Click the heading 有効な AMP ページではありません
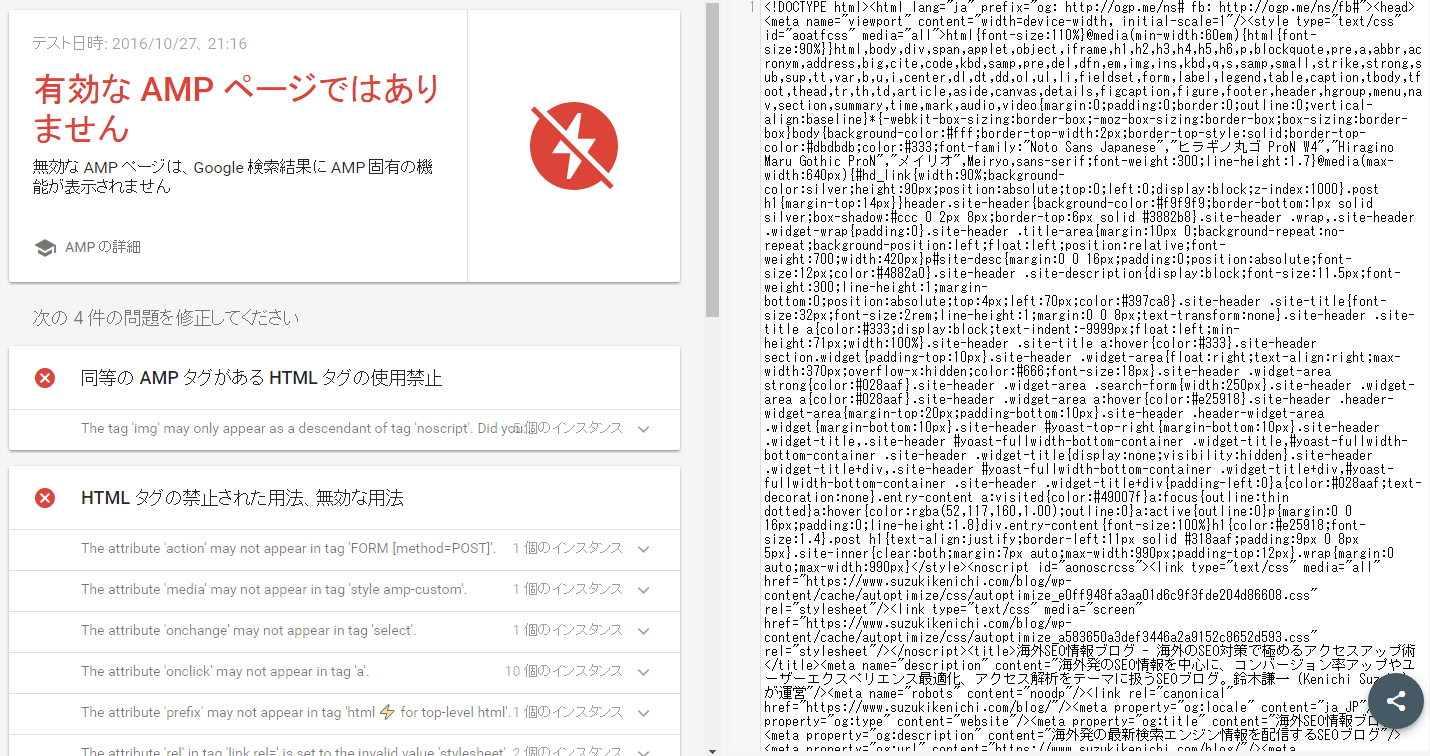Image resolution: width=1430 pixels, height=756 pixels. [x=237, y=108]
